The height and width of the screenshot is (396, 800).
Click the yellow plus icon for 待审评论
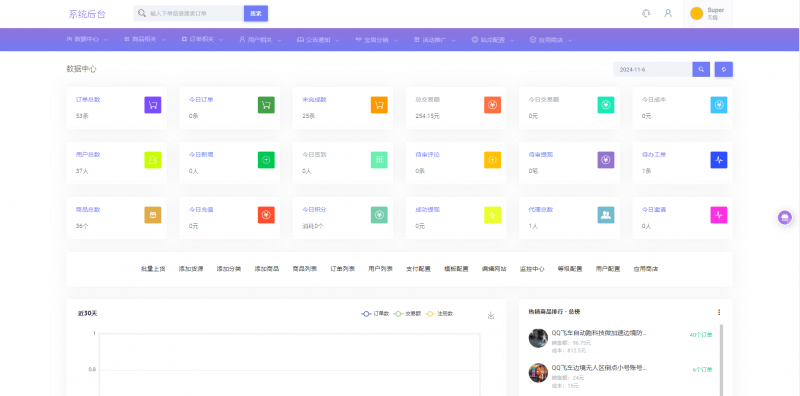(492, 160)
